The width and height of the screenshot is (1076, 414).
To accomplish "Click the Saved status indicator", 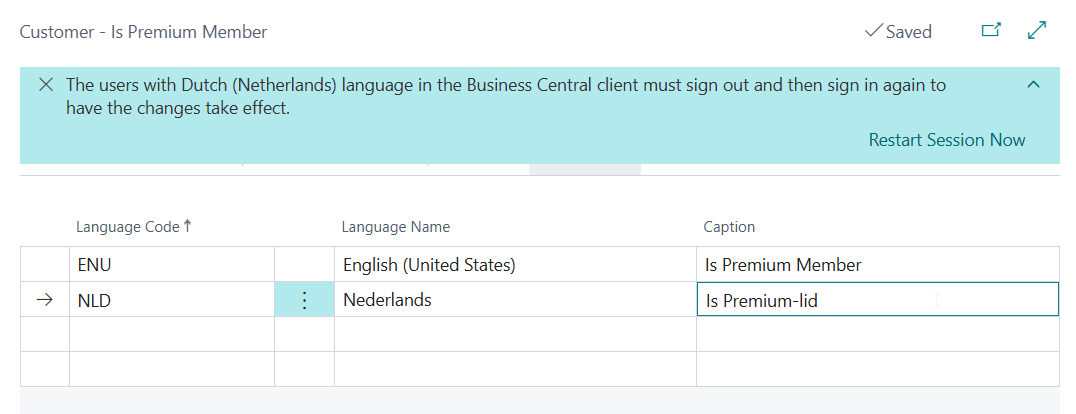I will (897, 32).
